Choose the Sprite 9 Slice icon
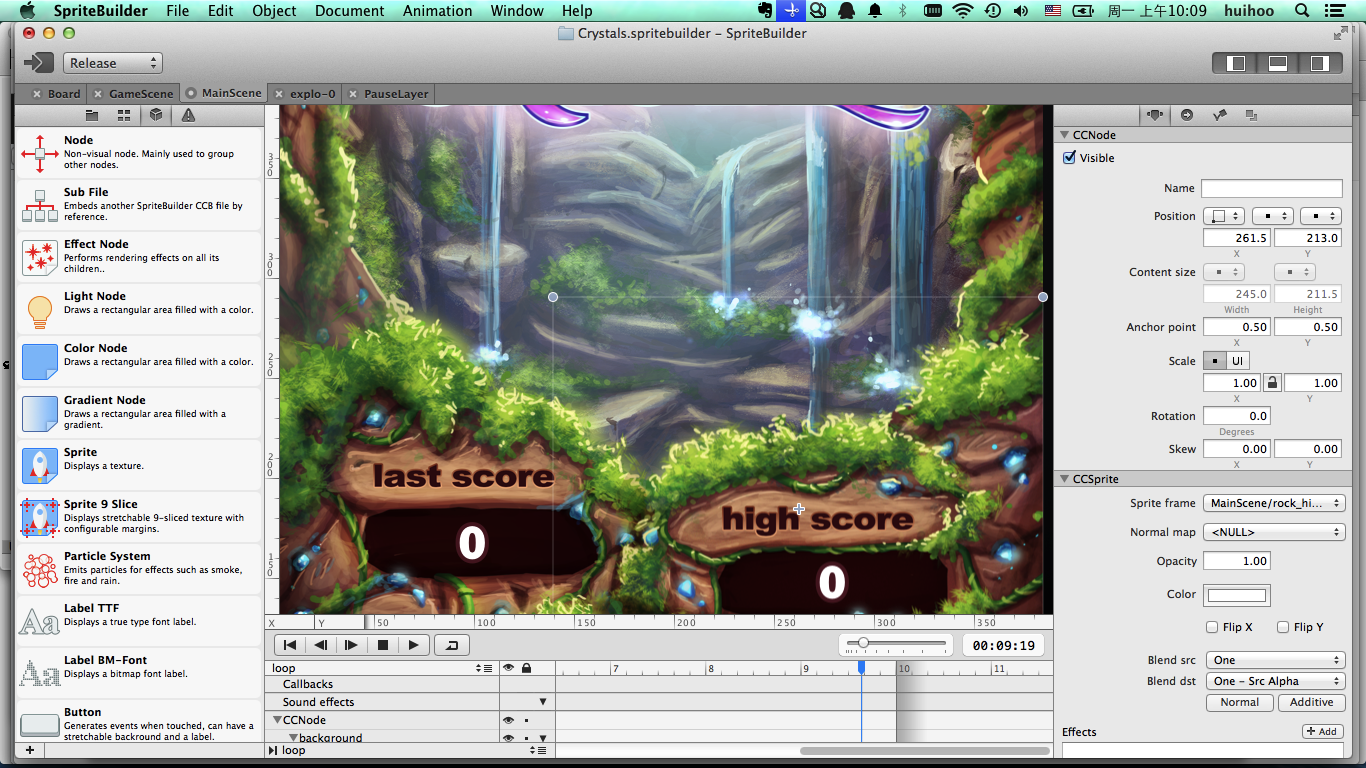 coord(40,517)
